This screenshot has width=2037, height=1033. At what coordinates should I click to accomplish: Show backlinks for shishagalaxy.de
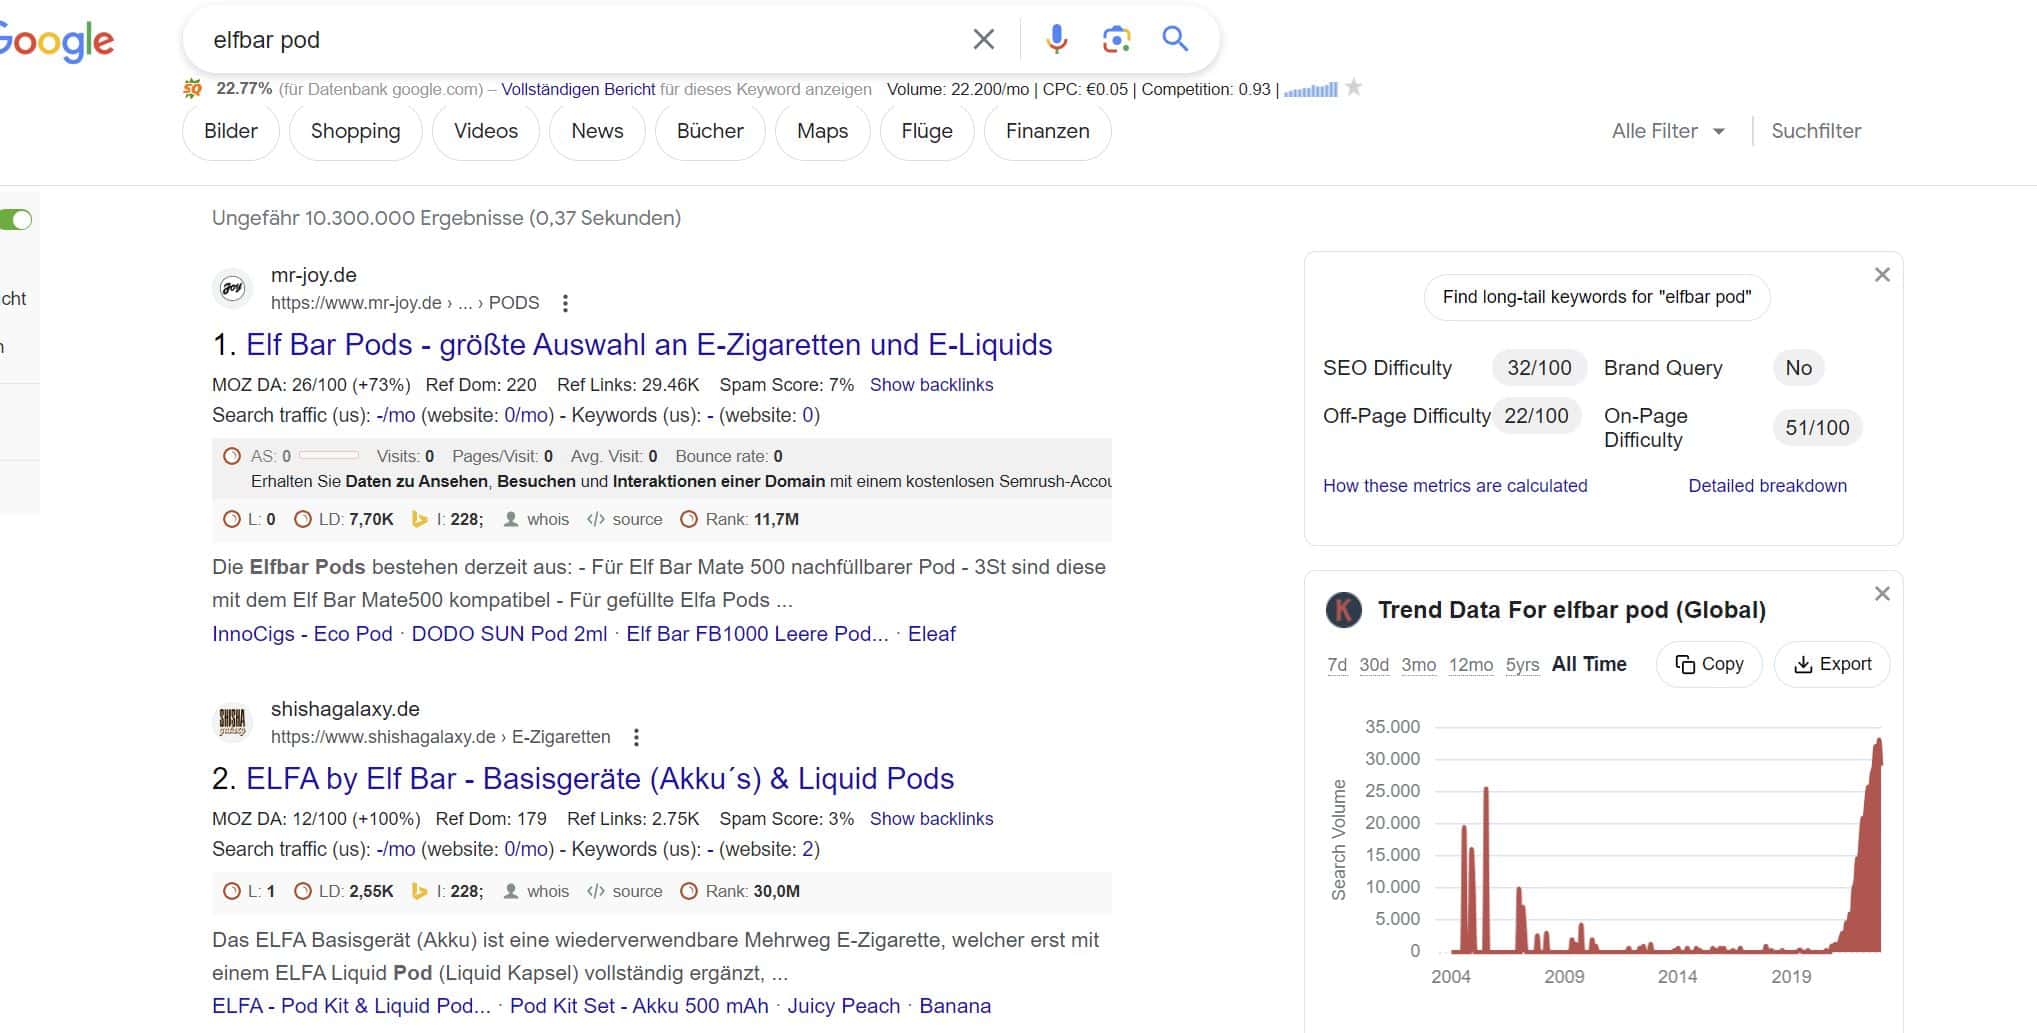(931, 819)
